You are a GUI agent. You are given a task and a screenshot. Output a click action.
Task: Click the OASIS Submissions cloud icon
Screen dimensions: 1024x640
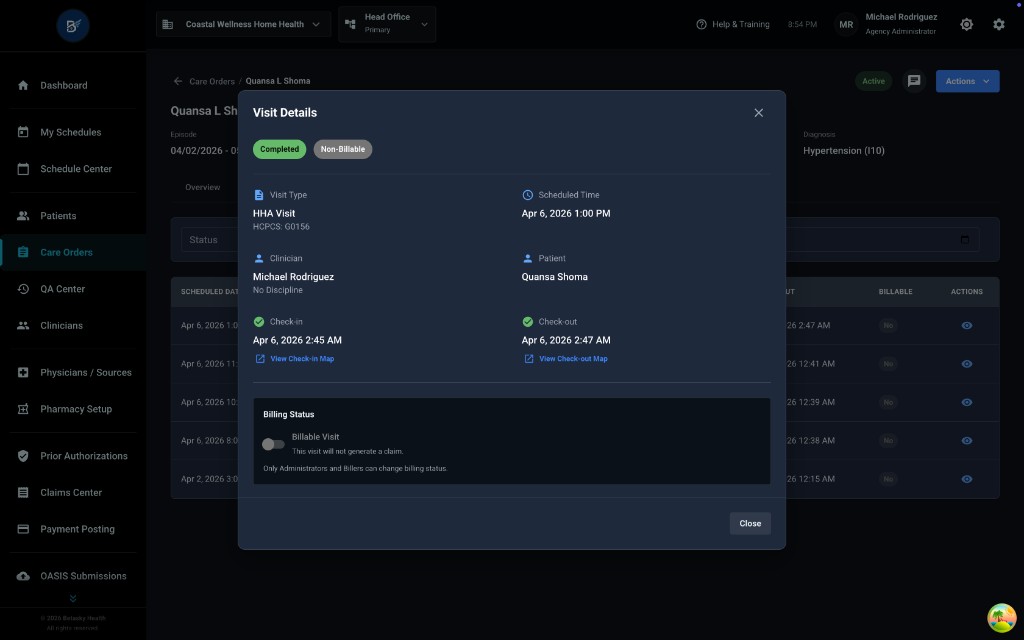(23, 577)
